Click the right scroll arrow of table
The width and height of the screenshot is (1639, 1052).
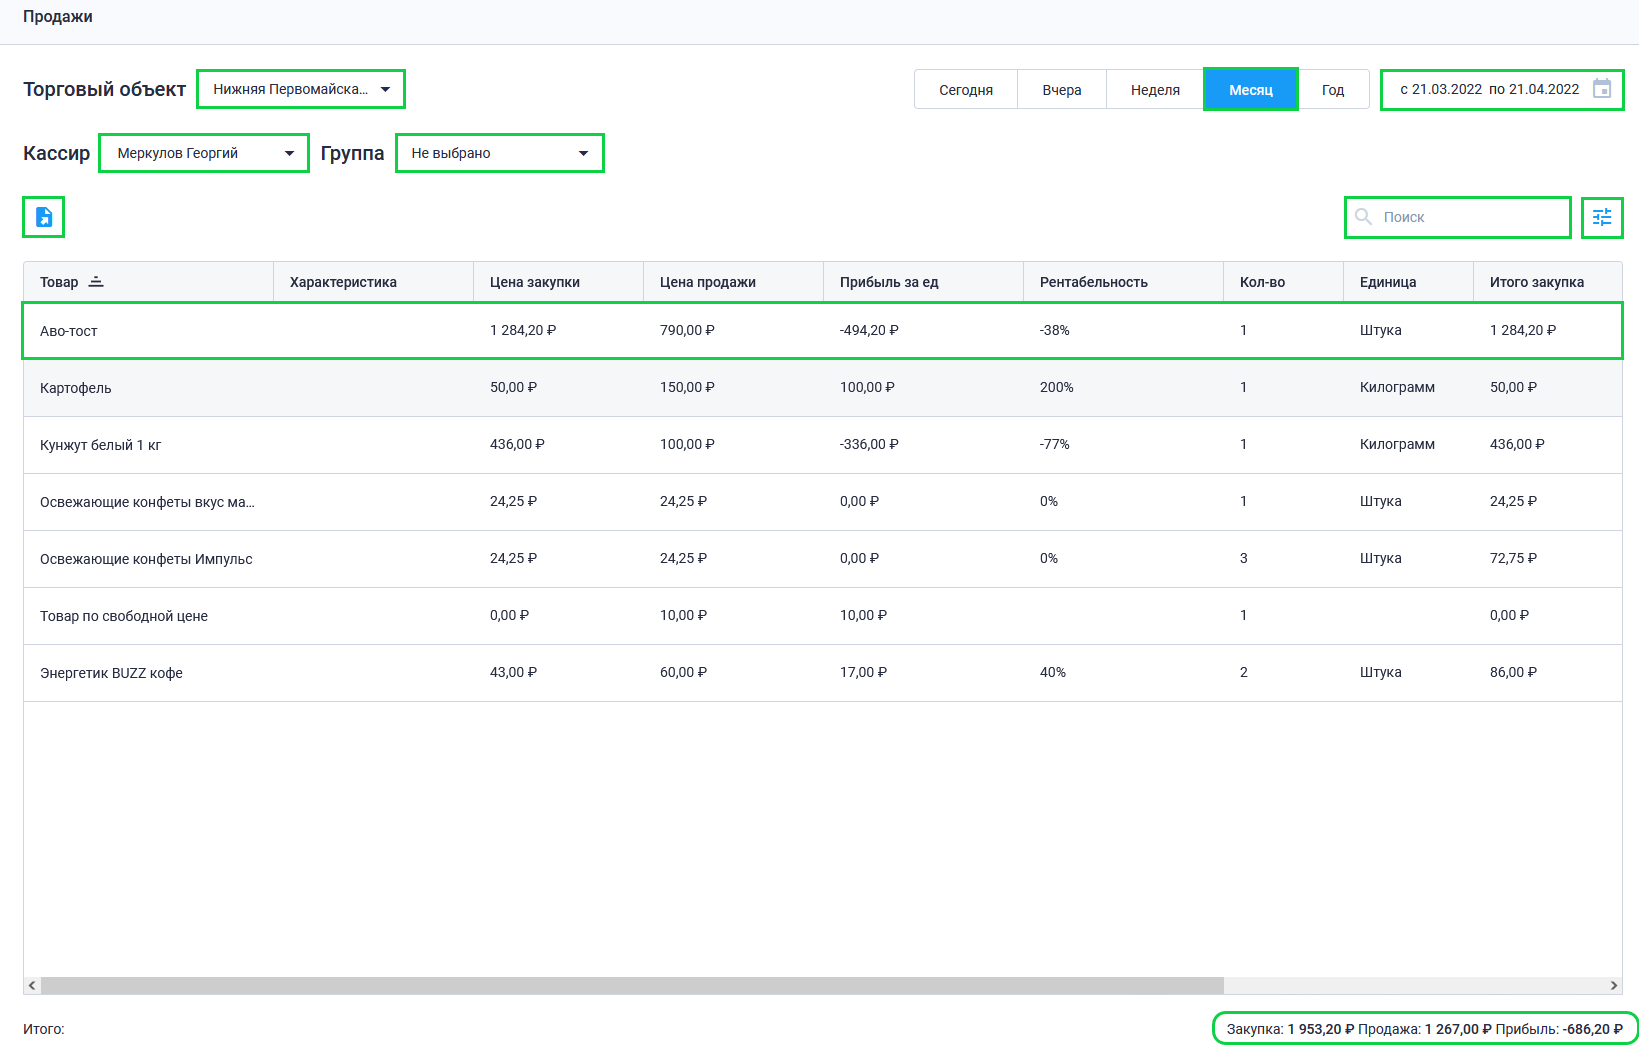pos(1613,986)
